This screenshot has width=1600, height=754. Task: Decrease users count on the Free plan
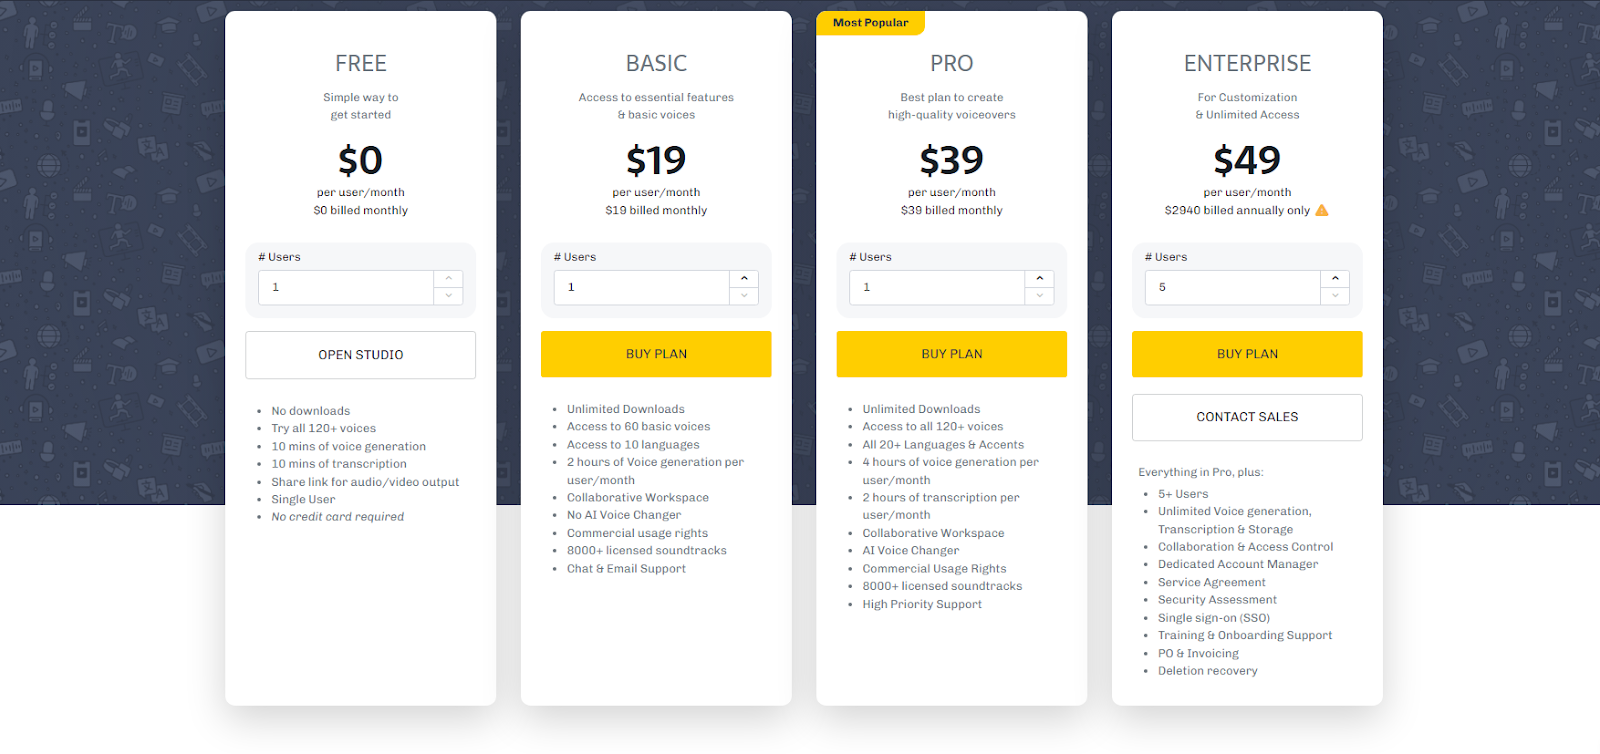(x=448, y=296)
